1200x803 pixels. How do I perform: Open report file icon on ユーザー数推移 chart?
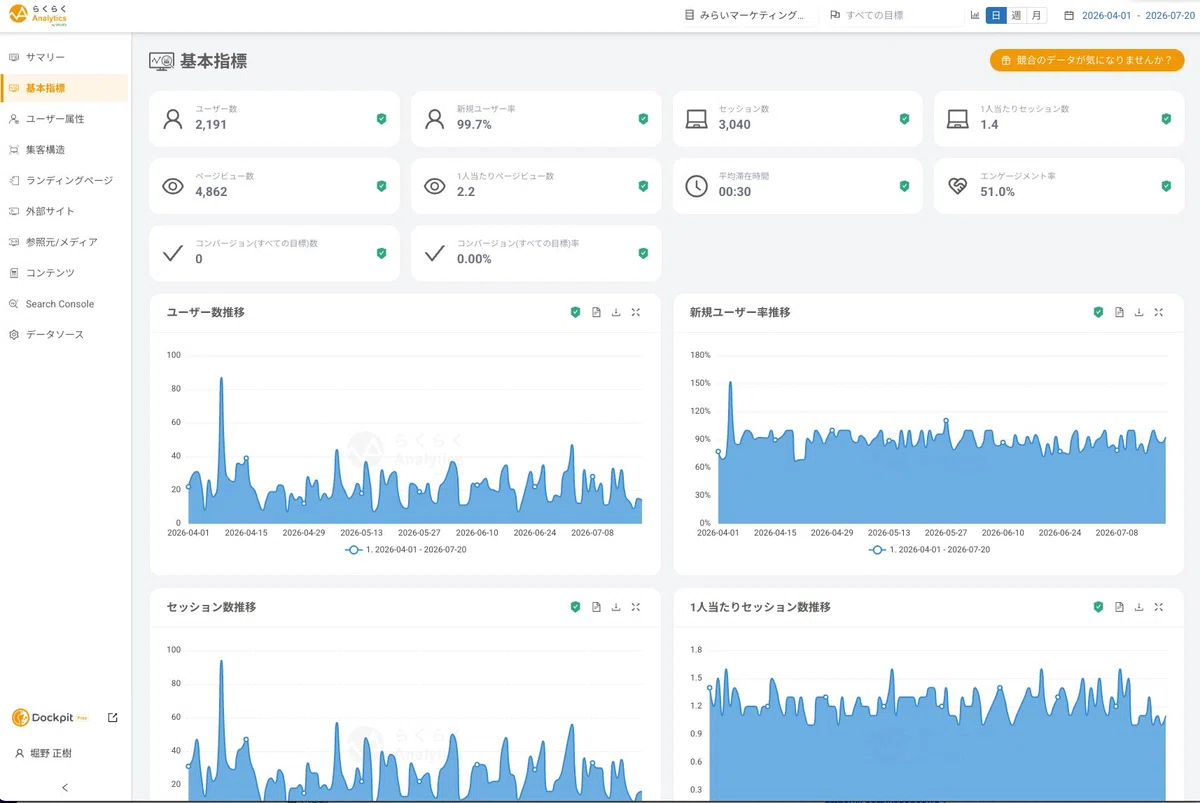click(596, 312)
